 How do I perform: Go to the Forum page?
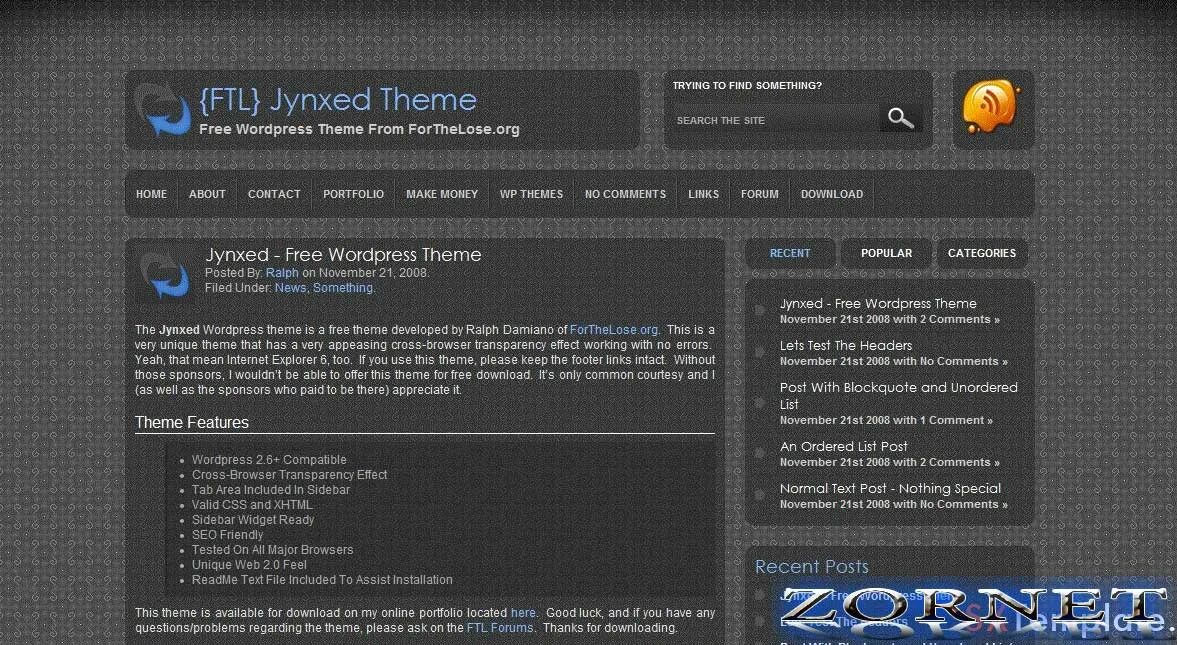tap(760, 194)
